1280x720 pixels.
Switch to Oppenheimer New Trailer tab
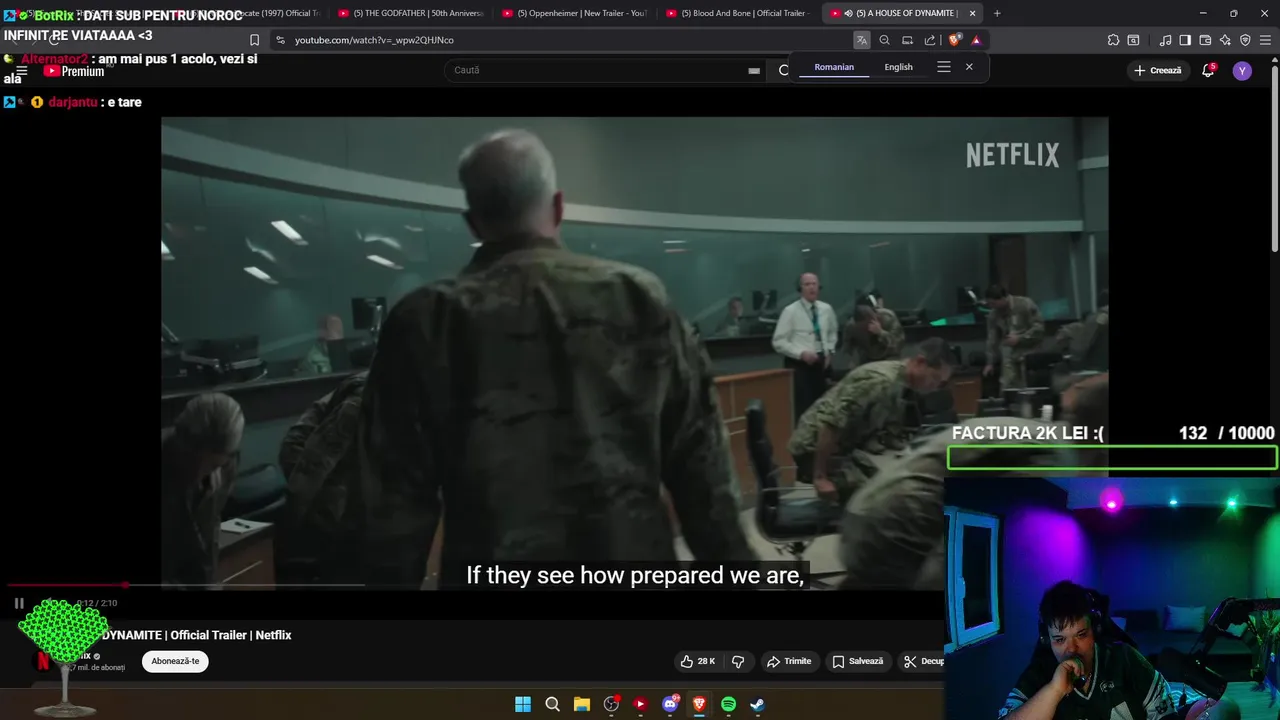pyautogui.click(x=574, y=13)
